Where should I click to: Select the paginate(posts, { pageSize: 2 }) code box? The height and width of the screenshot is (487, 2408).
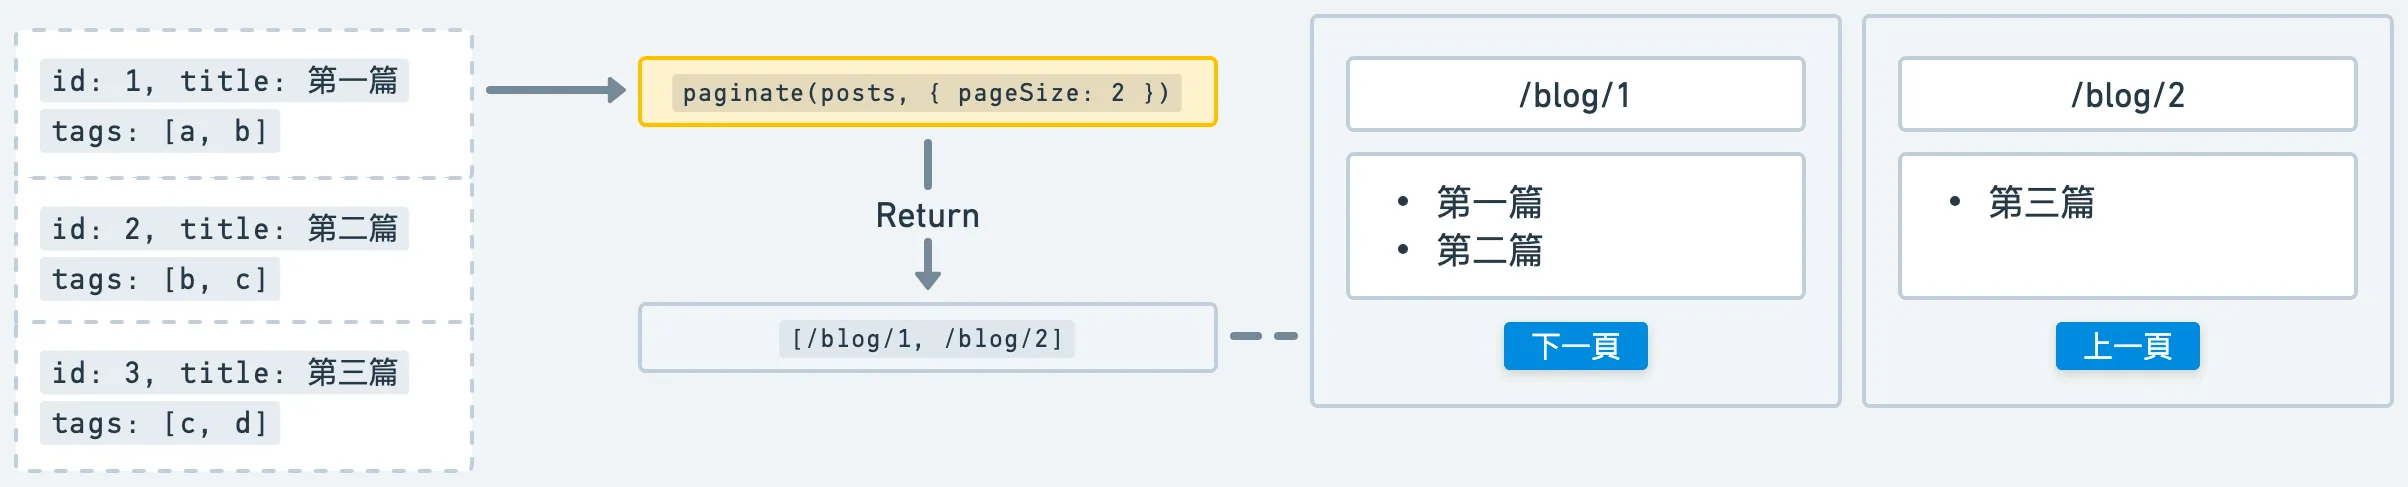click(x=927, y=92)
